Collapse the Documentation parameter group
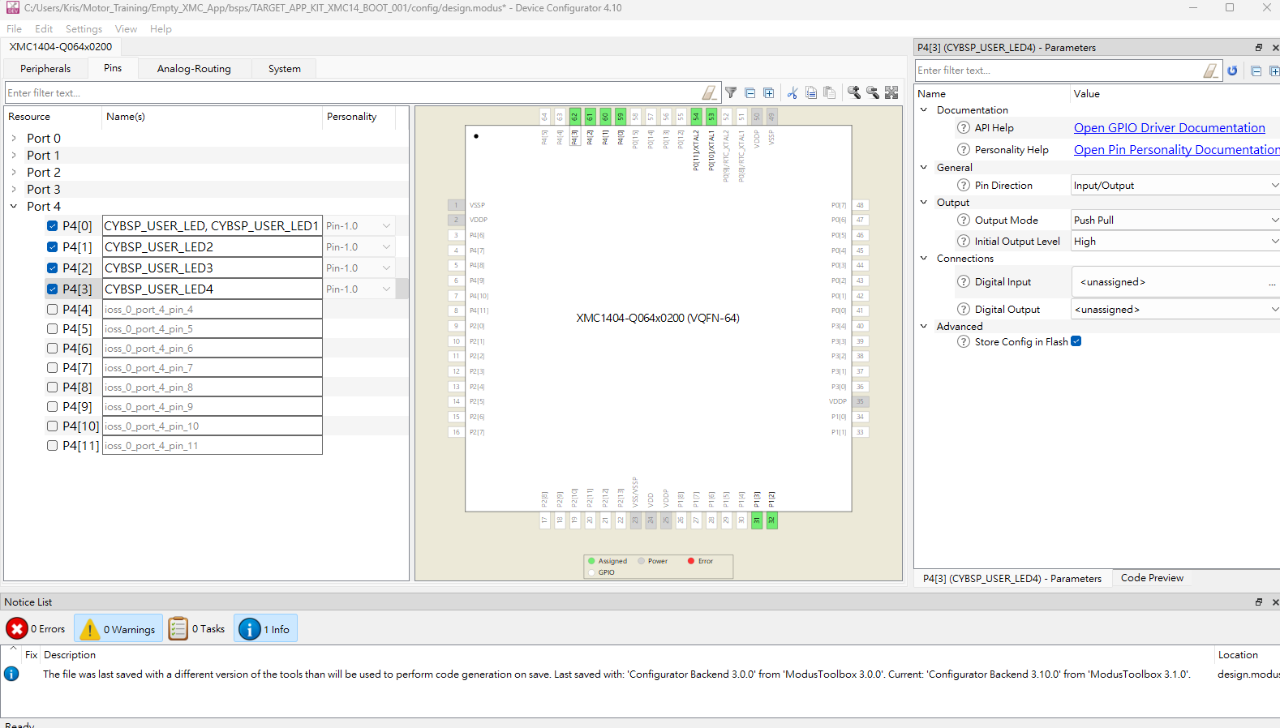Viewport: 1280px width, 728px height. tap(924, 110)
